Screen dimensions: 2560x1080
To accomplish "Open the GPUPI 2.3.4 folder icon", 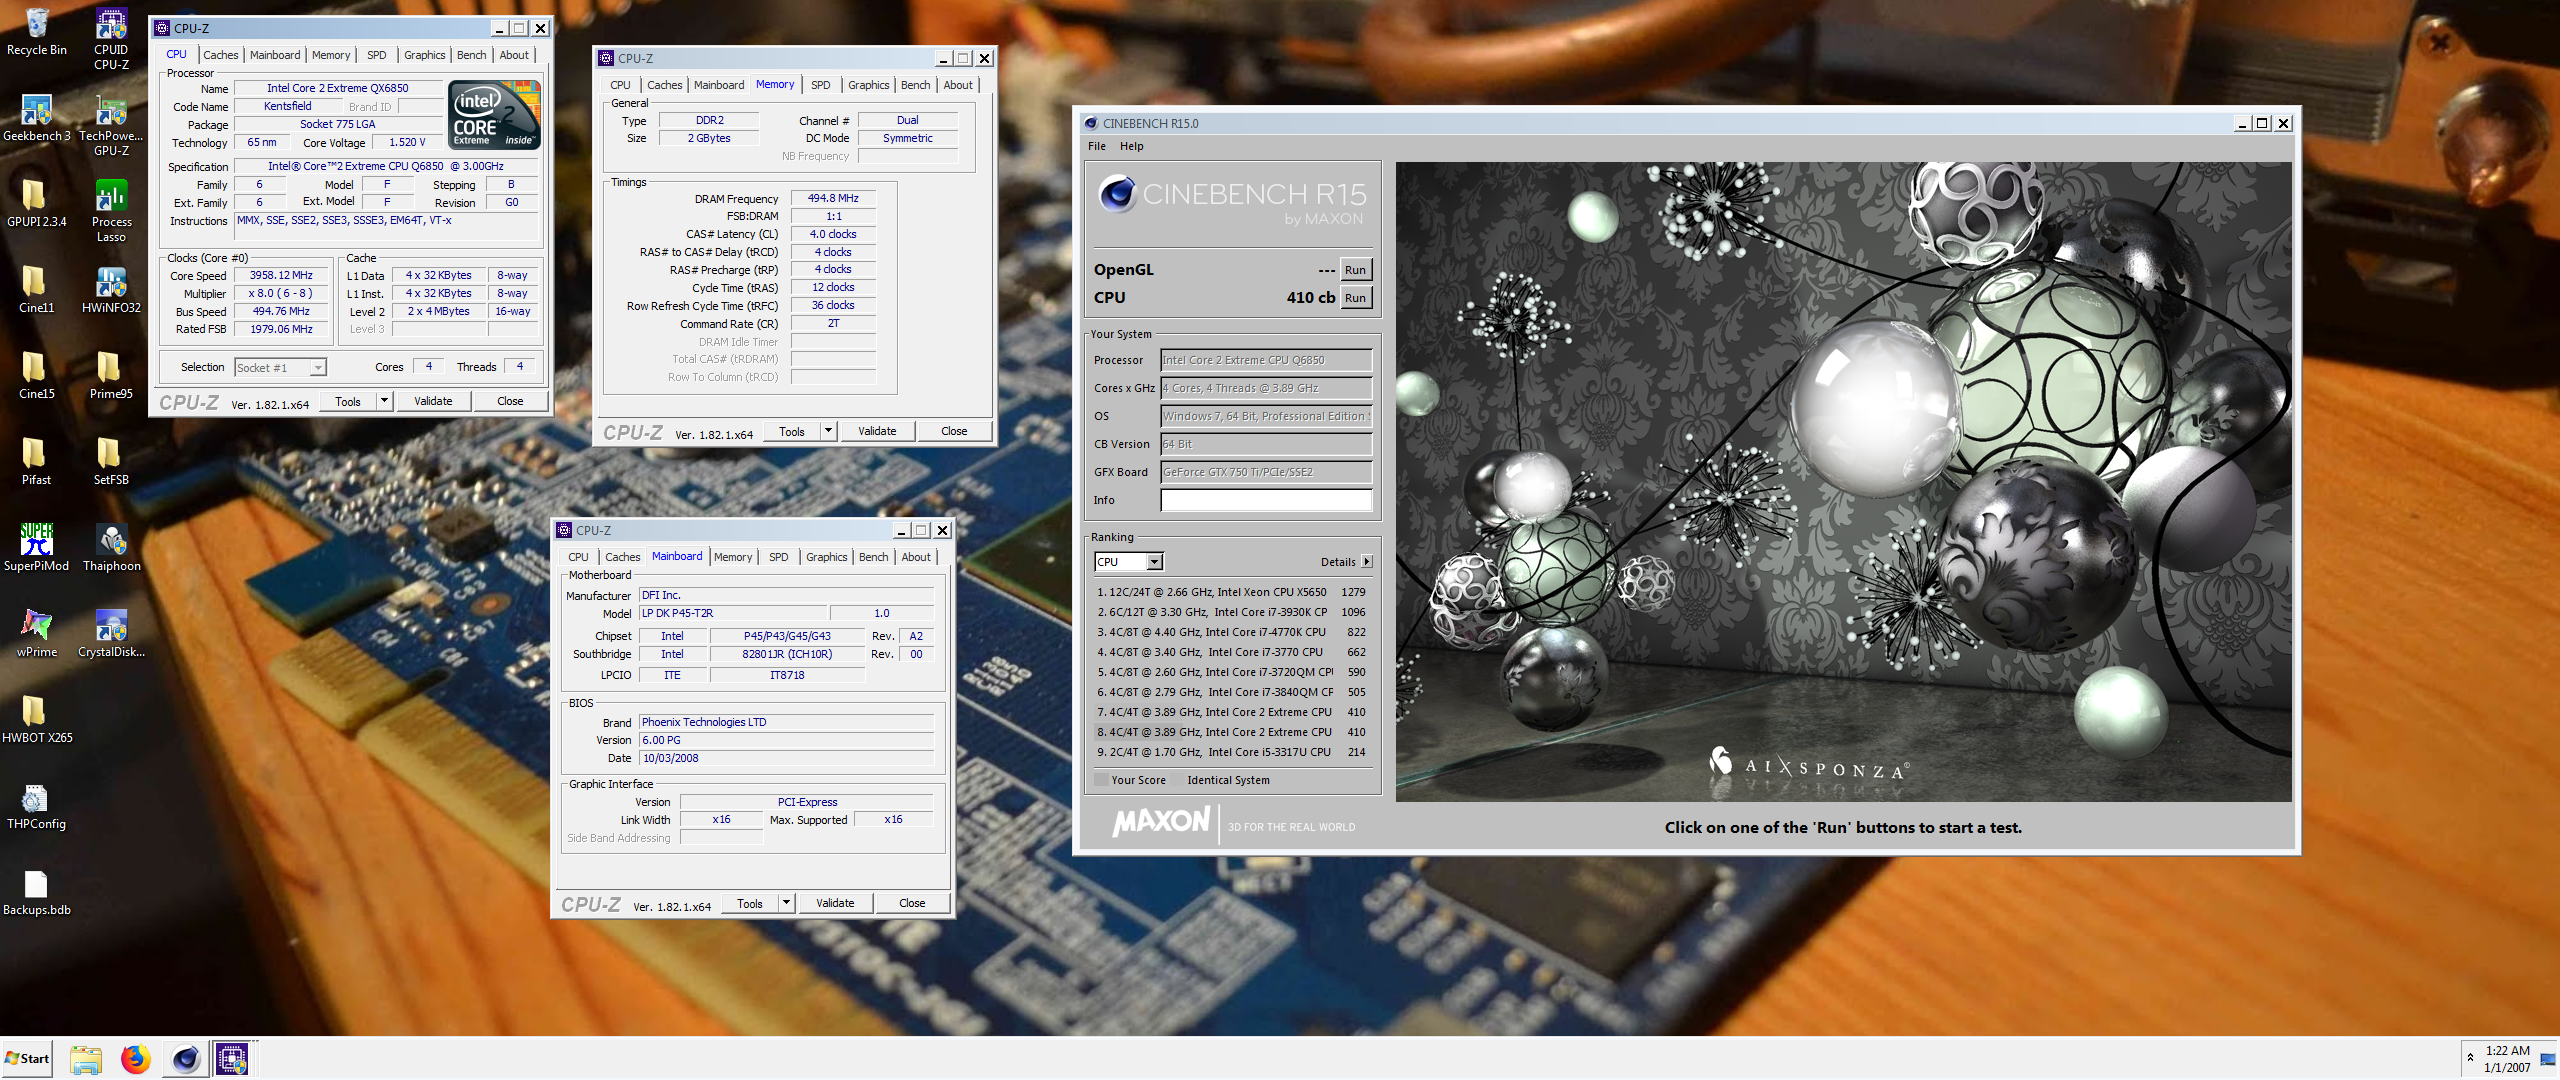I will pos(37,204).
